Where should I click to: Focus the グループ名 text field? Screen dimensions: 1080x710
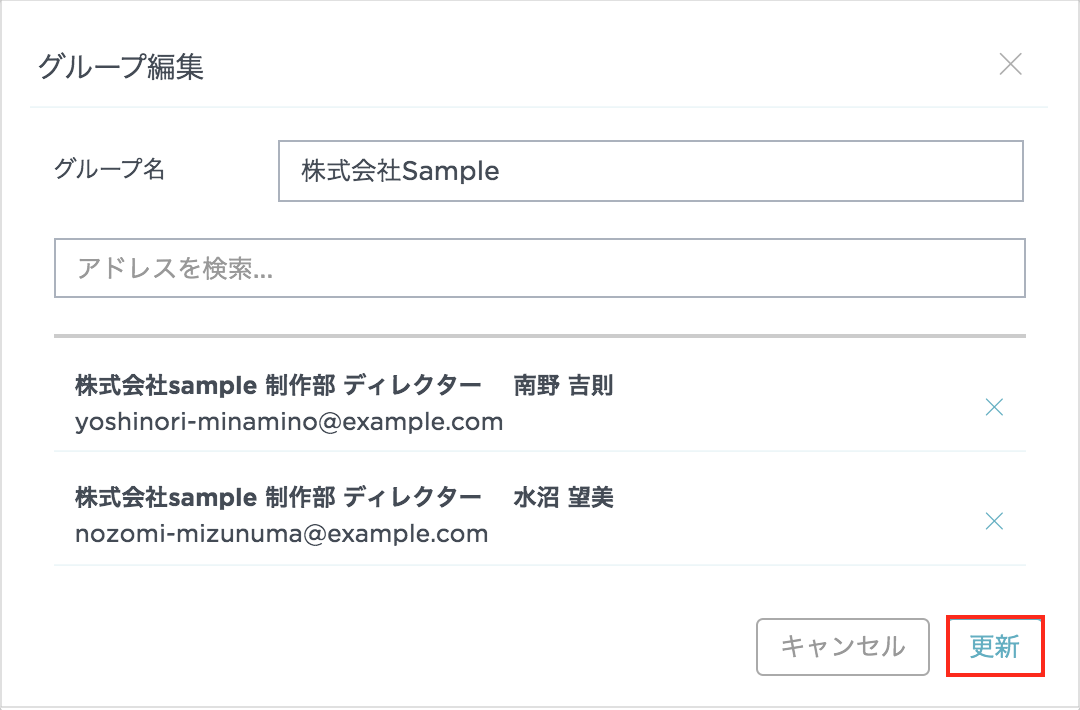click(650, 171)
